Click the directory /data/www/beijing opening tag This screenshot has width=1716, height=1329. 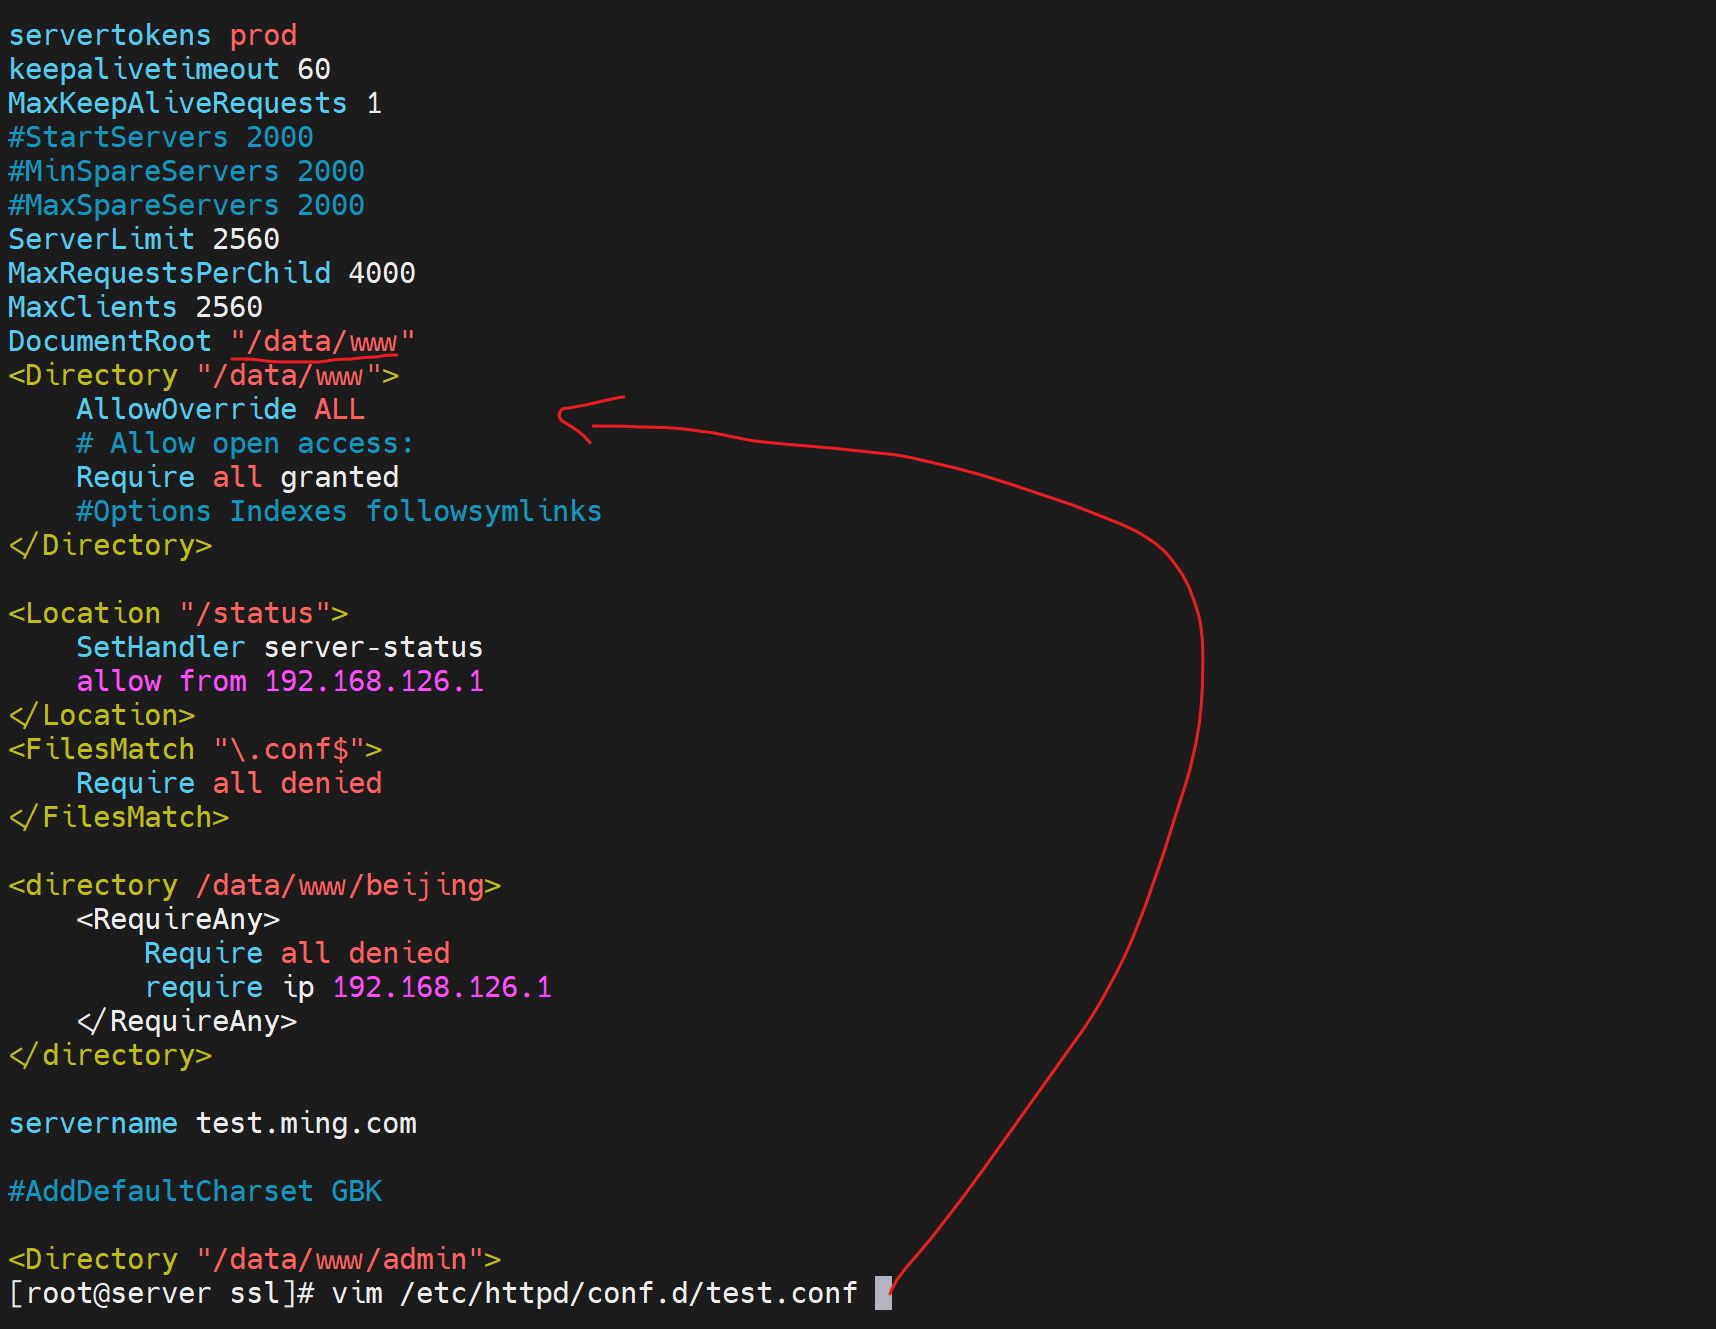pyautogui.click(x=254, y=885)
